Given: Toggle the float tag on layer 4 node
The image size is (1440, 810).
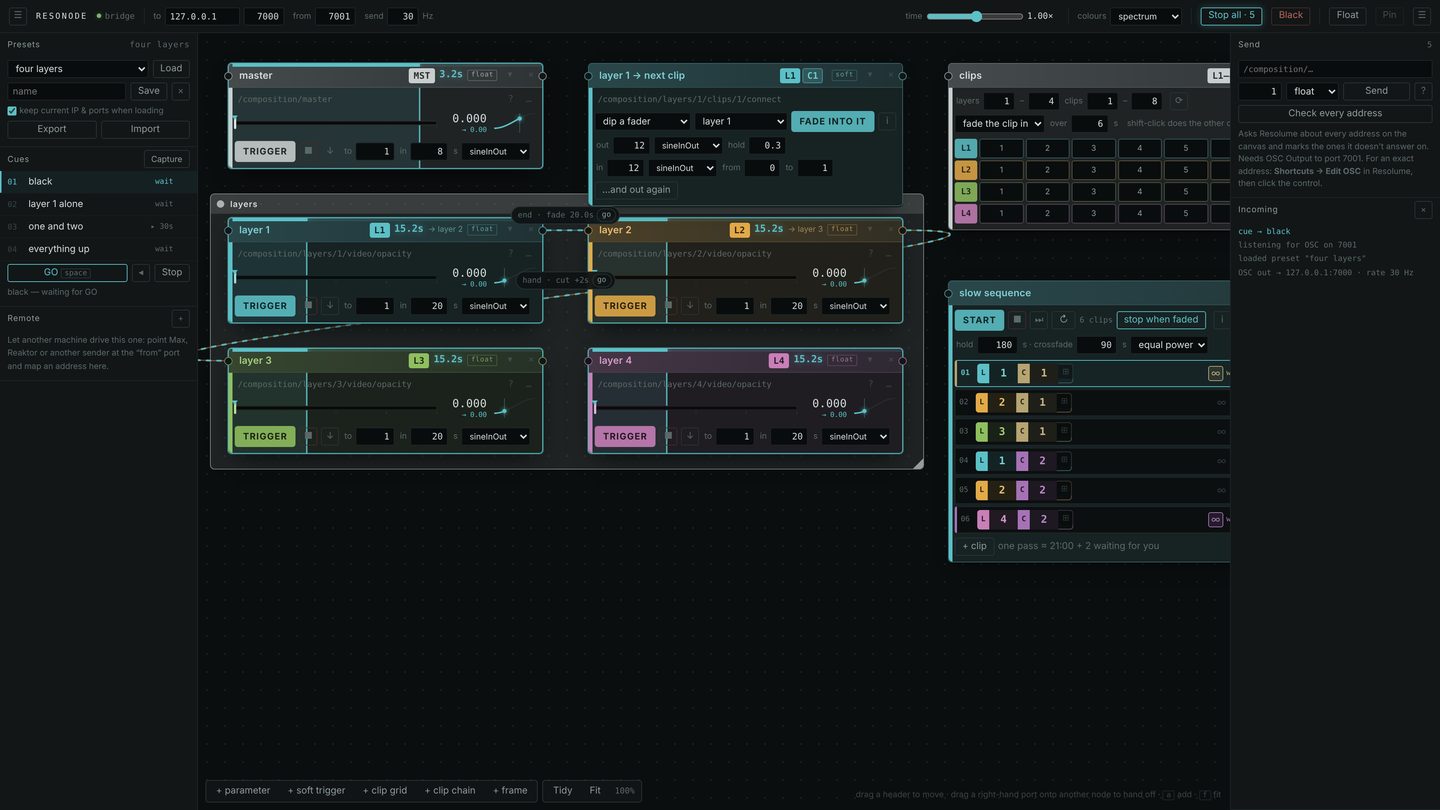Looking at the screenshot, I should tap(842, 360).
